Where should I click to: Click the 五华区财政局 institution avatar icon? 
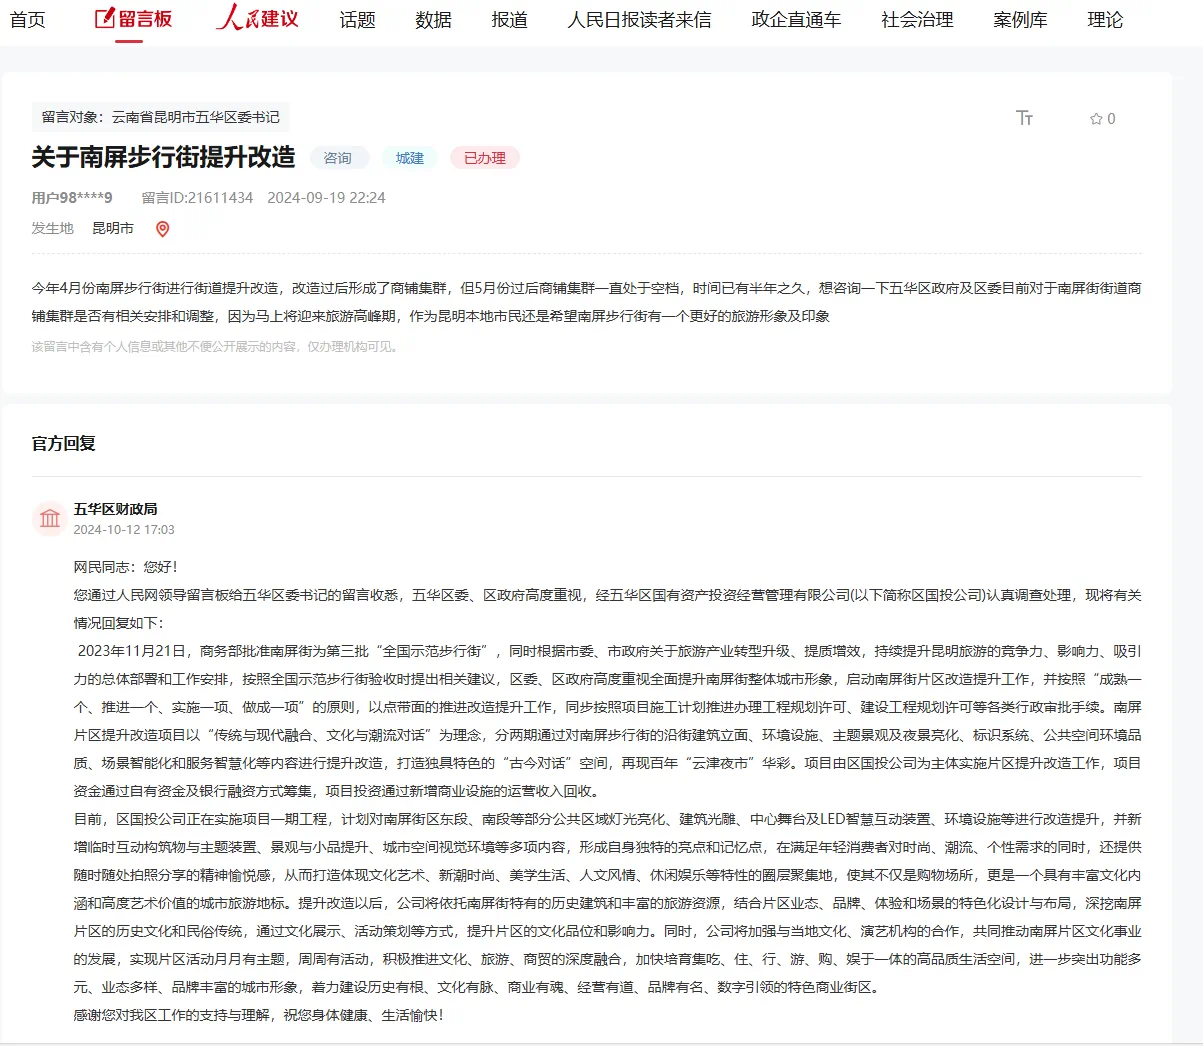click(x=49, y=518)
